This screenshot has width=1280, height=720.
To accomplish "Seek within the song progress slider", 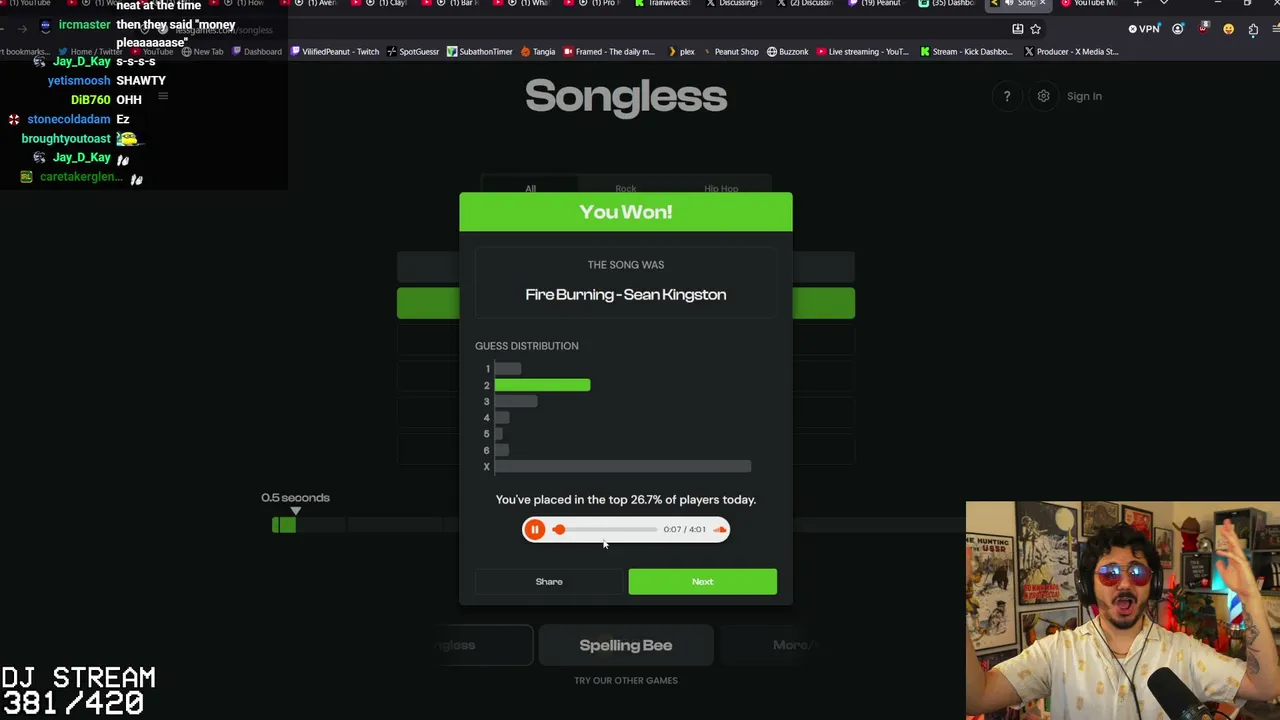I will pos(608,530).
